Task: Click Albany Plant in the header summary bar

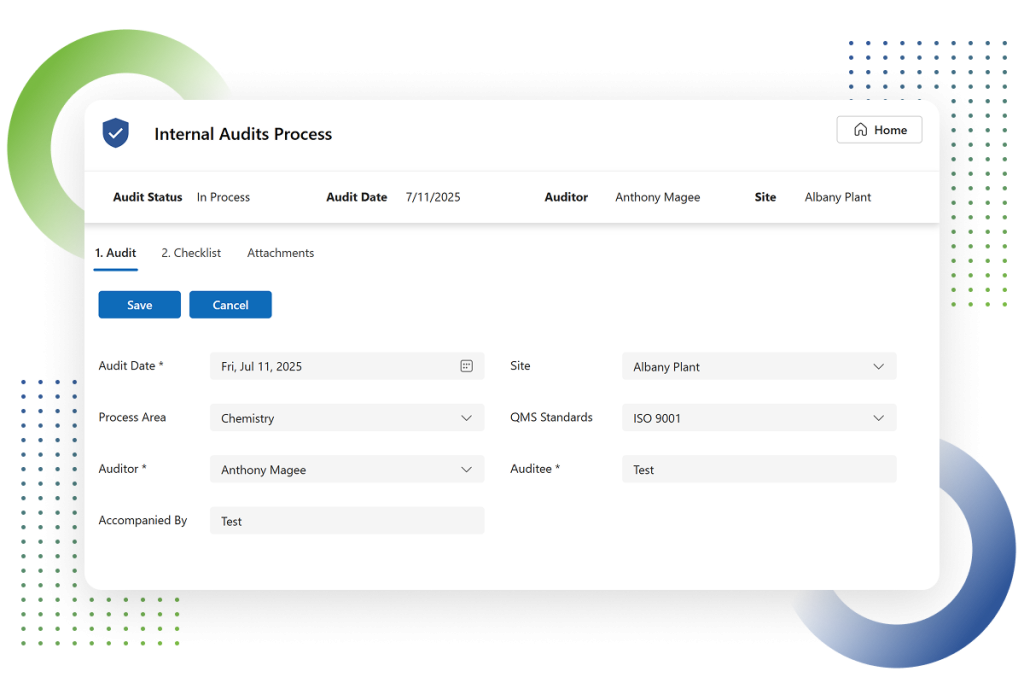Action: tap(837, 197)
